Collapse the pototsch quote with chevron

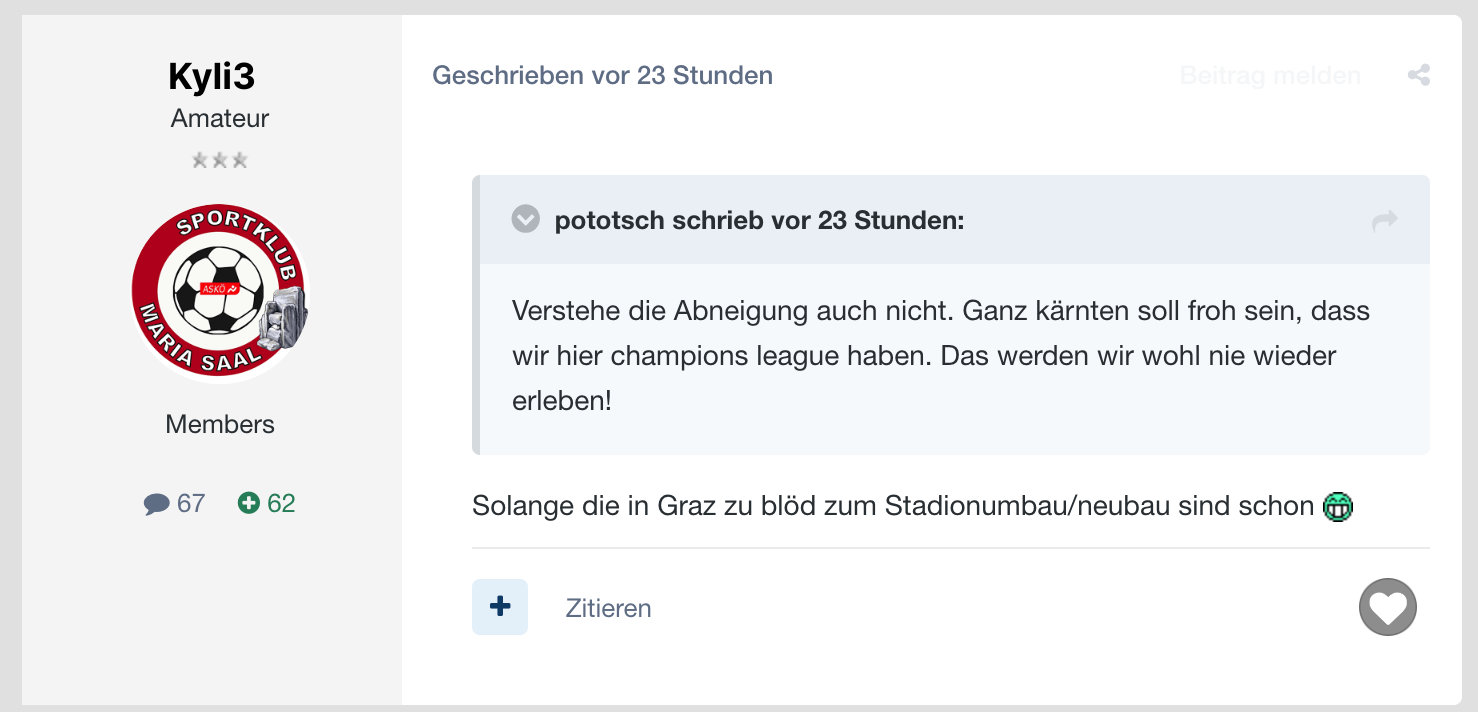[x=526, y=219]
